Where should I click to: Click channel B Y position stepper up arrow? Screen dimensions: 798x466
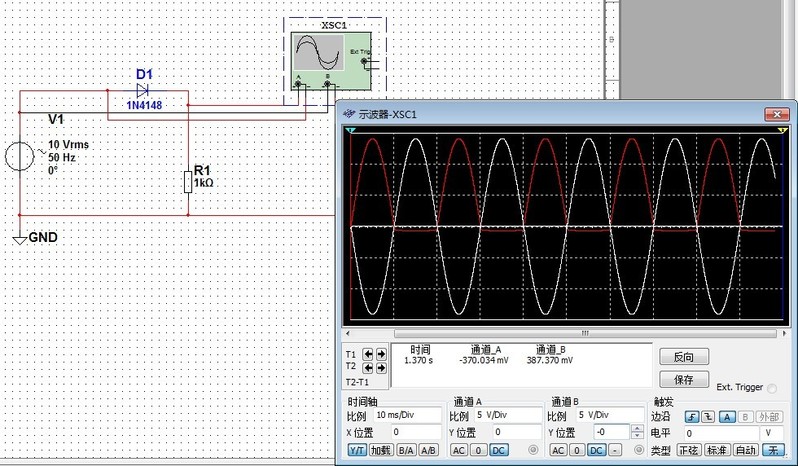coord(637,428)
